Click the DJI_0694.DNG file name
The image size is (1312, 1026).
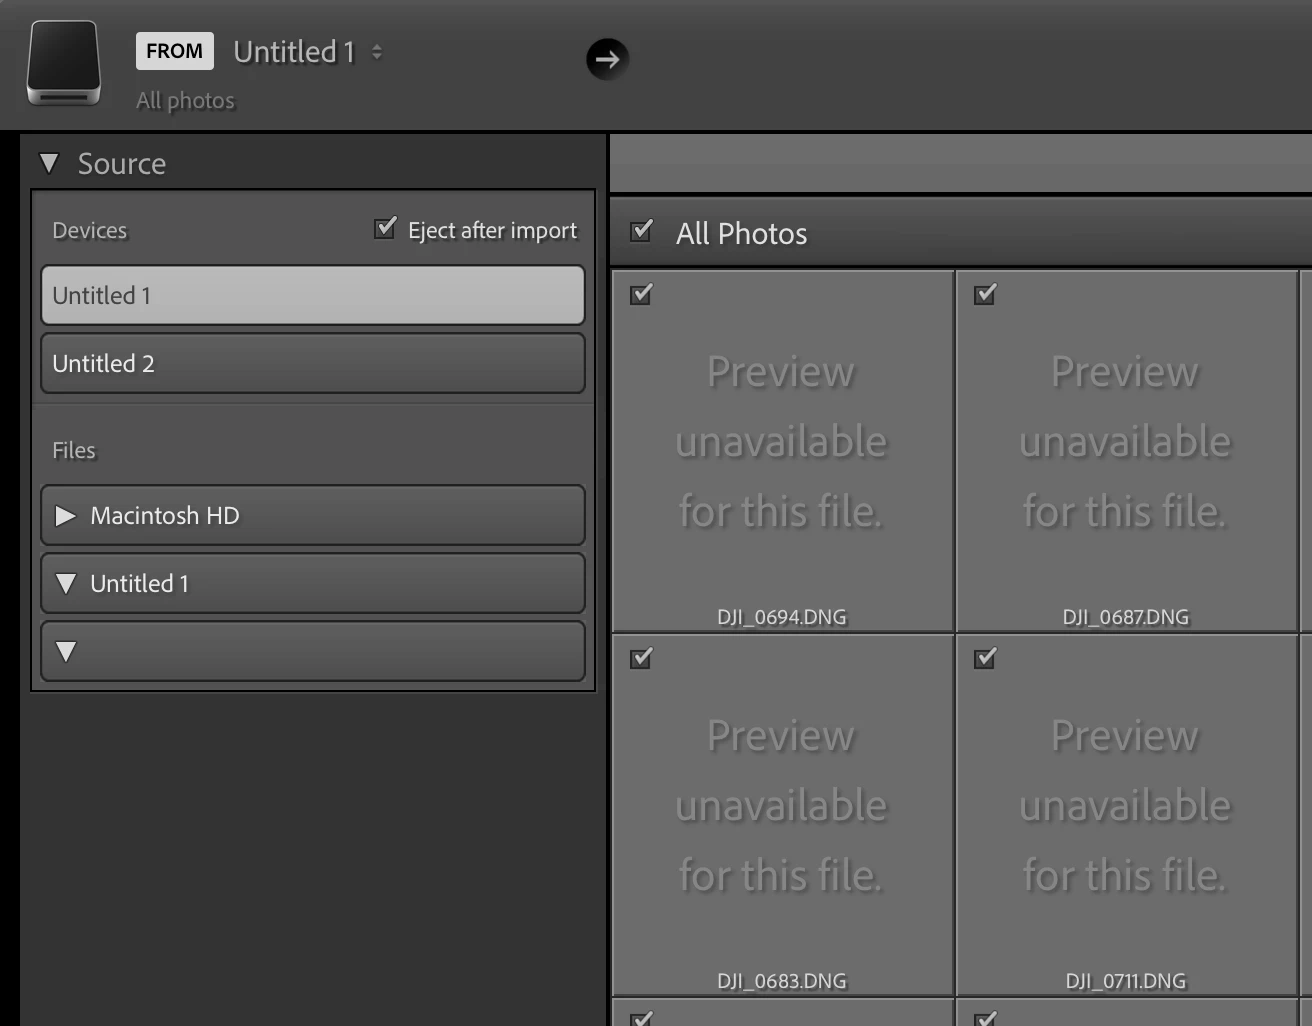coord(782,617)
